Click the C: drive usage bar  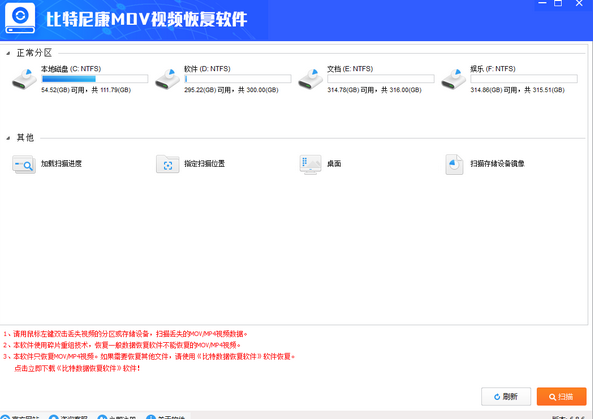94,79
